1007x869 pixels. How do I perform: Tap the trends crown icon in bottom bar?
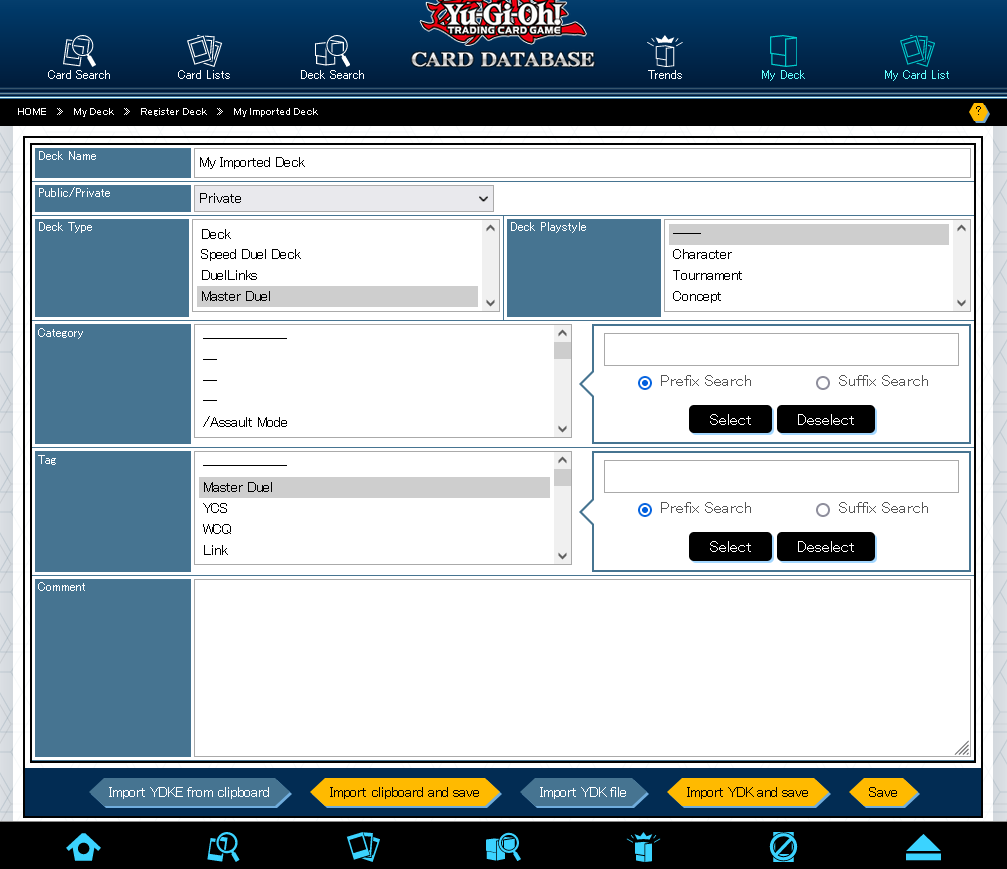(644, 847)
